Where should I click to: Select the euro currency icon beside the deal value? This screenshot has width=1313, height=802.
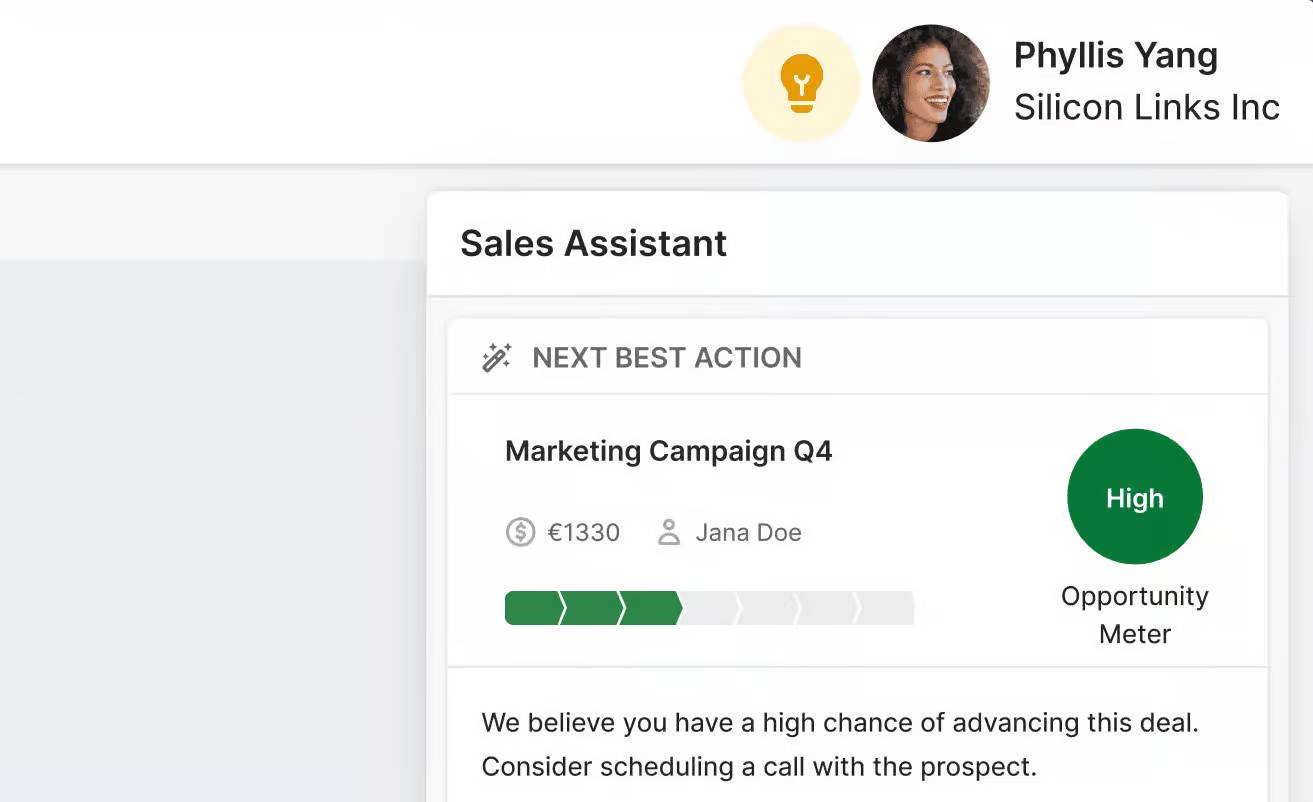[519, 533]
